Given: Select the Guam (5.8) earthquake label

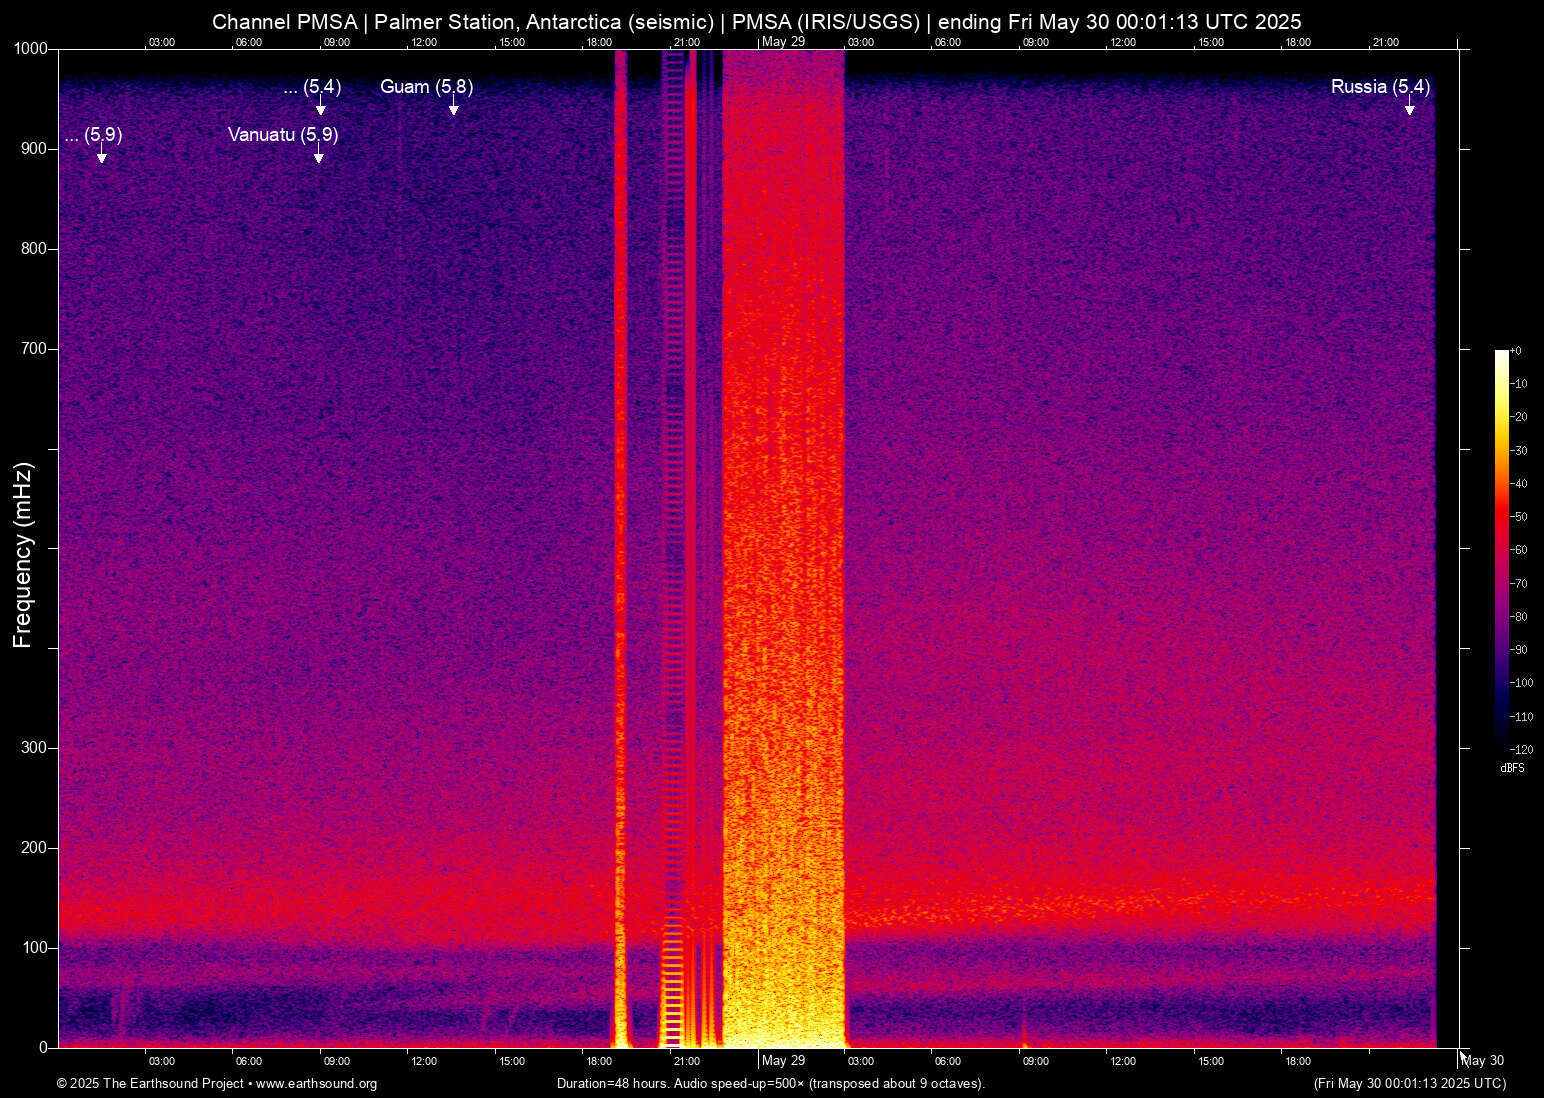Looking at the screenshot, I should pyautogui.click(x=426, y=87).
